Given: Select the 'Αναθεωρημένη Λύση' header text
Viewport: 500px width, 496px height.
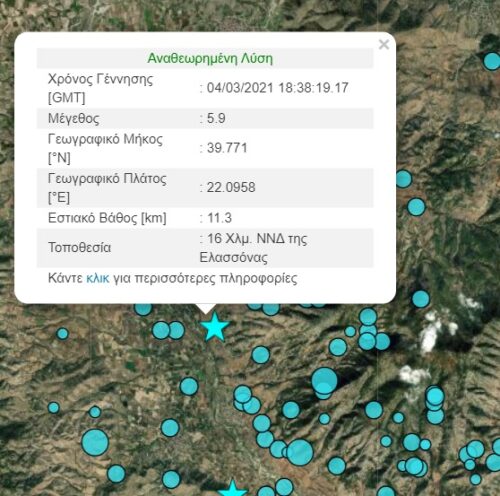Looking at the screenshot, I should coord(210,58).
